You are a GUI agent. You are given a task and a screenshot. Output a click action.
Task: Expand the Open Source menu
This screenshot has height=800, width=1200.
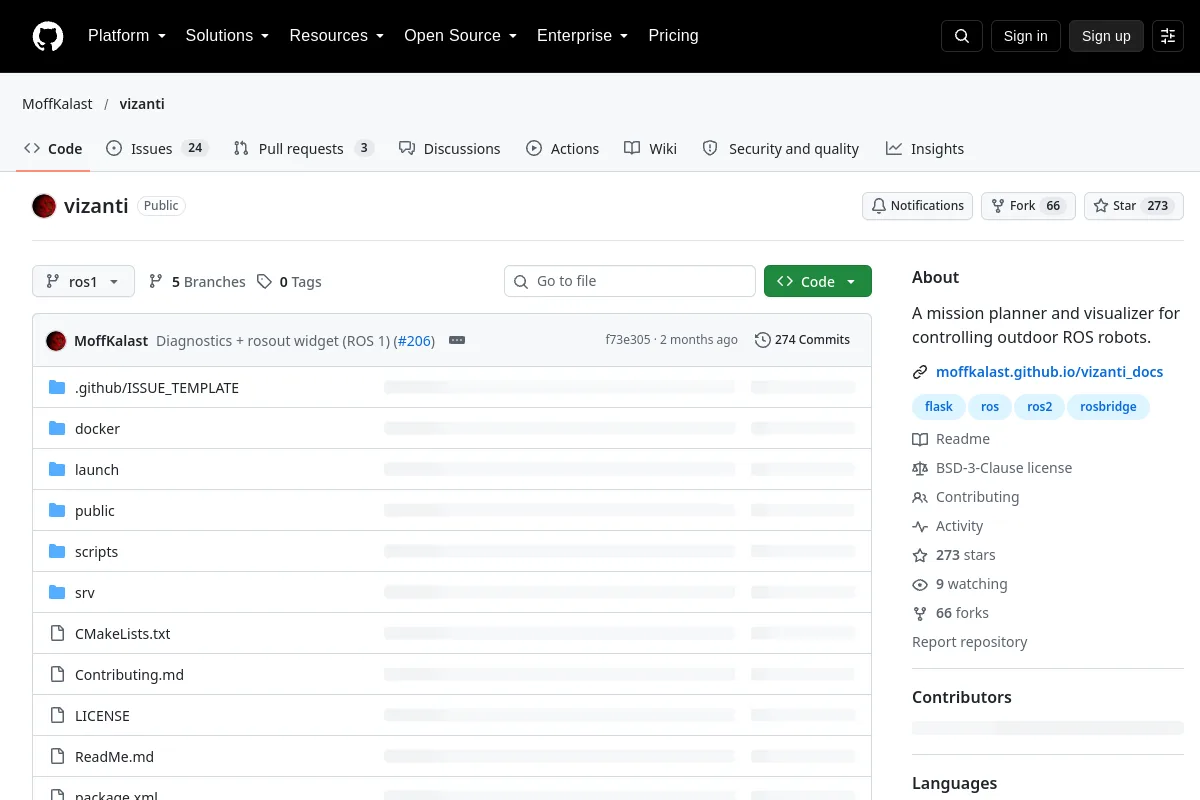(461, 36)
